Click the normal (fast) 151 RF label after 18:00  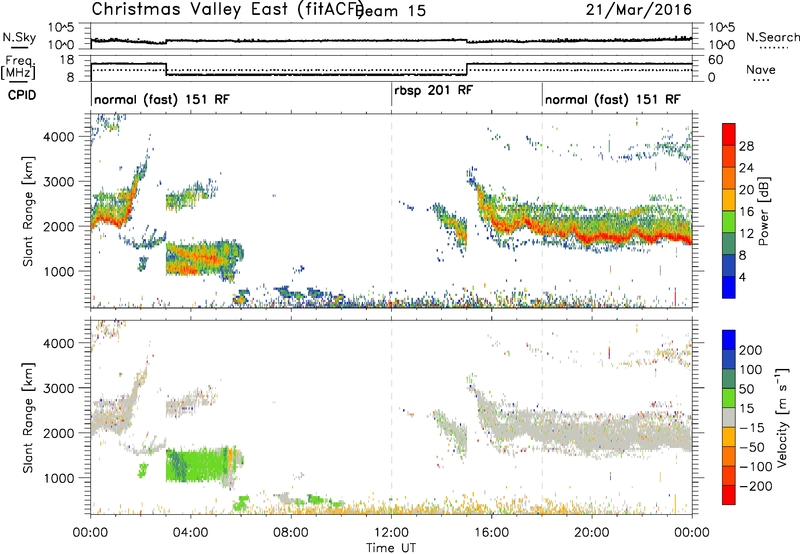coord(613,99)
